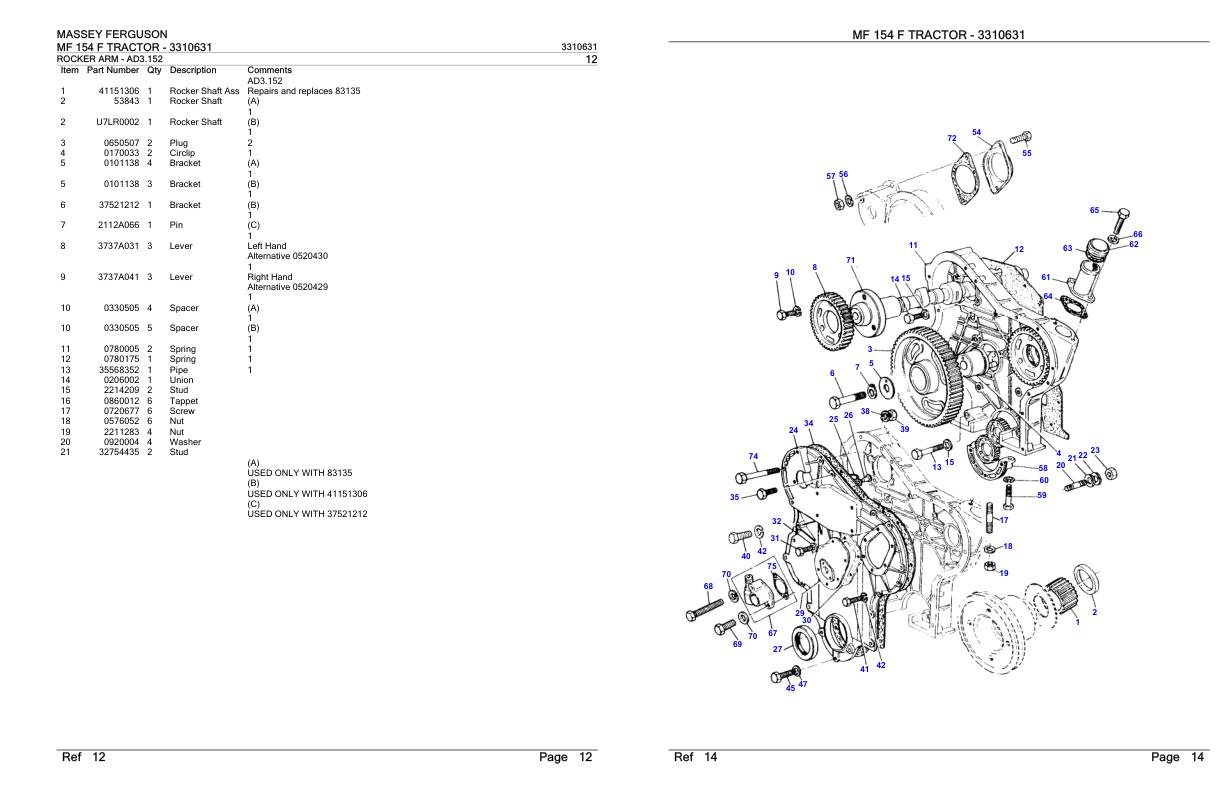Click part number 0650507 for Plug
The height and width of the screenshot is (792, 1224).
click(x=122, y=143)
